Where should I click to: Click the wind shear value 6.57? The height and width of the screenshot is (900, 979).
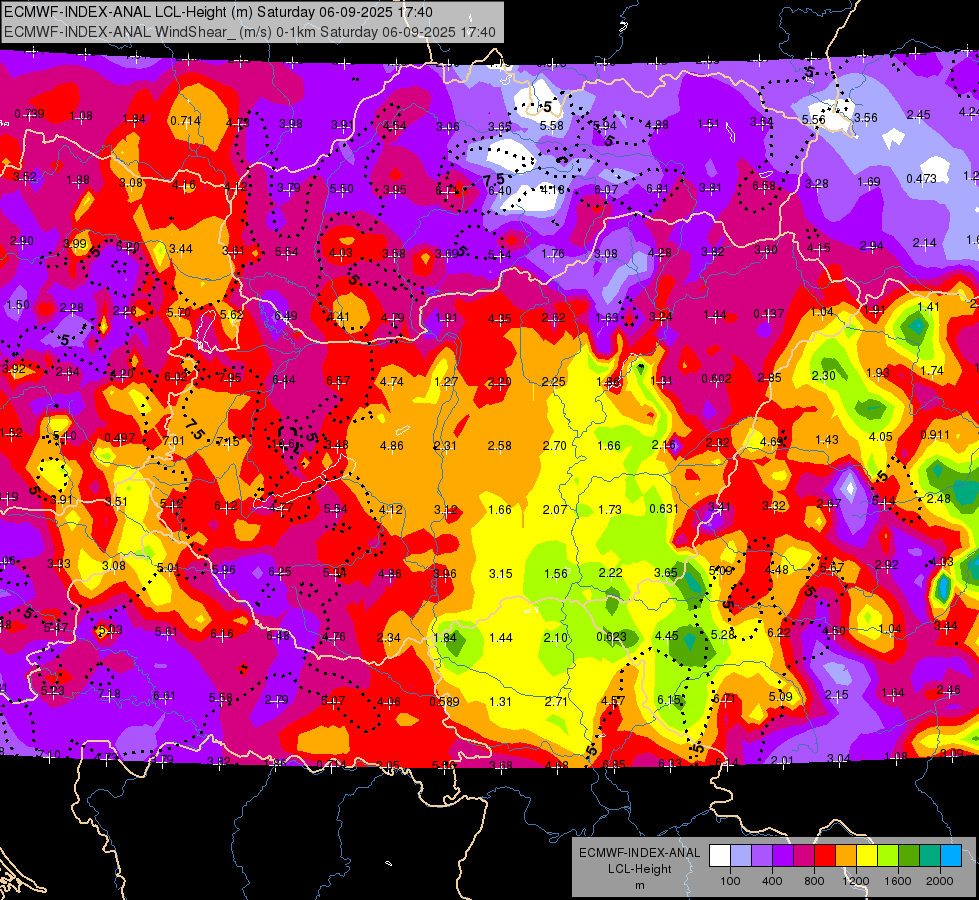338,380
